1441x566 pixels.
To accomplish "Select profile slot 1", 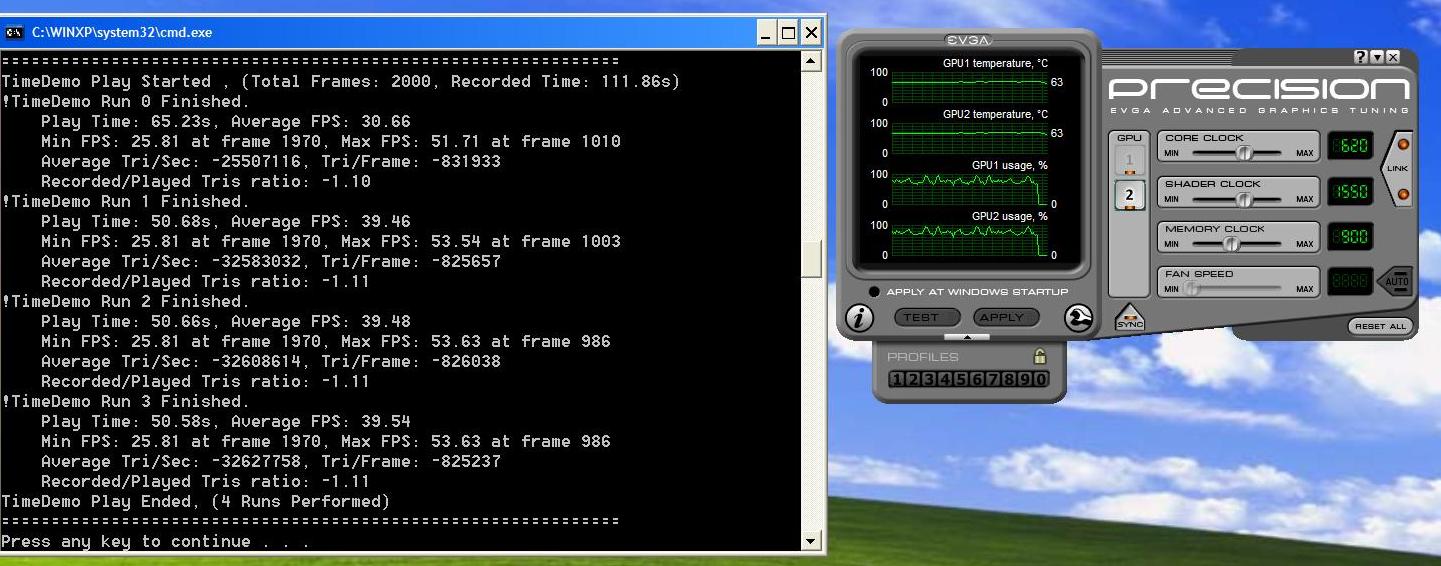I will click(x=897, y=379).
